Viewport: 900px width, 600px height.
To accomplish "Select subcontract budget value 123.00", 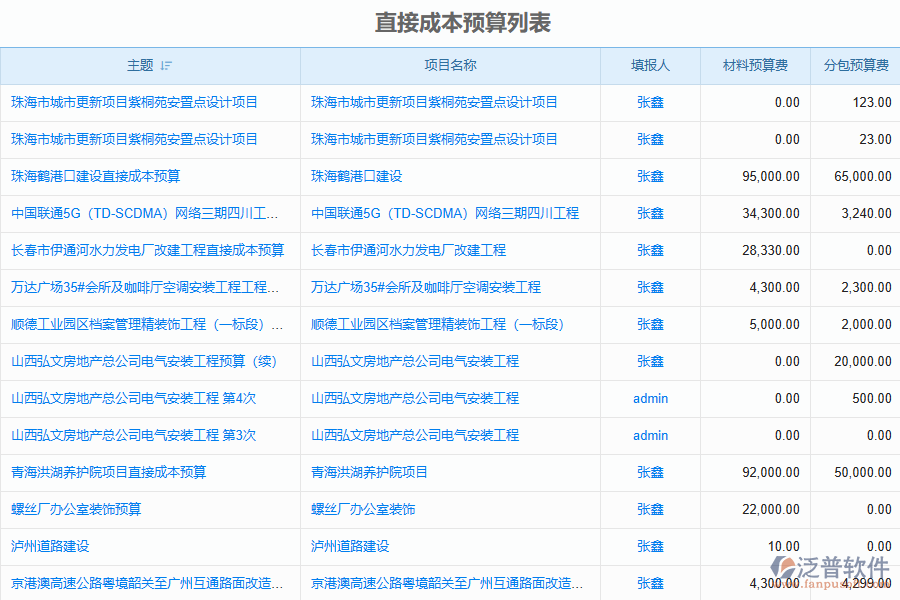I will click(872, 102).
